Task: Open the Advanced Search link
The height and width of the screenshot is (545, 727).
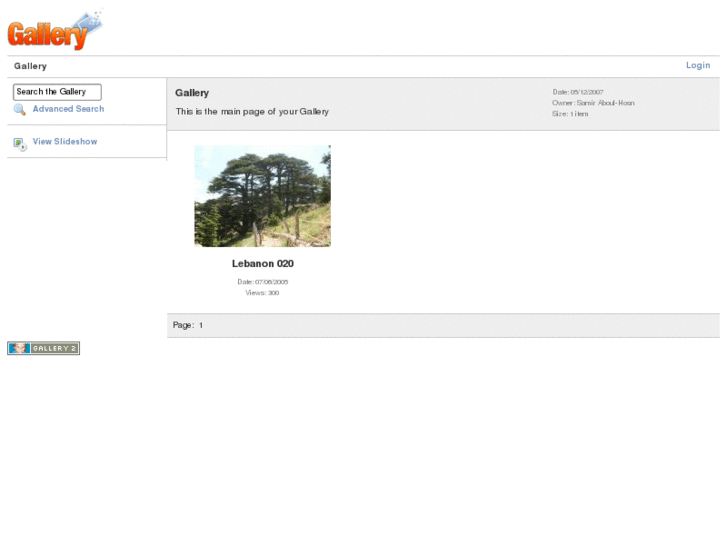Action: point(68,109)
